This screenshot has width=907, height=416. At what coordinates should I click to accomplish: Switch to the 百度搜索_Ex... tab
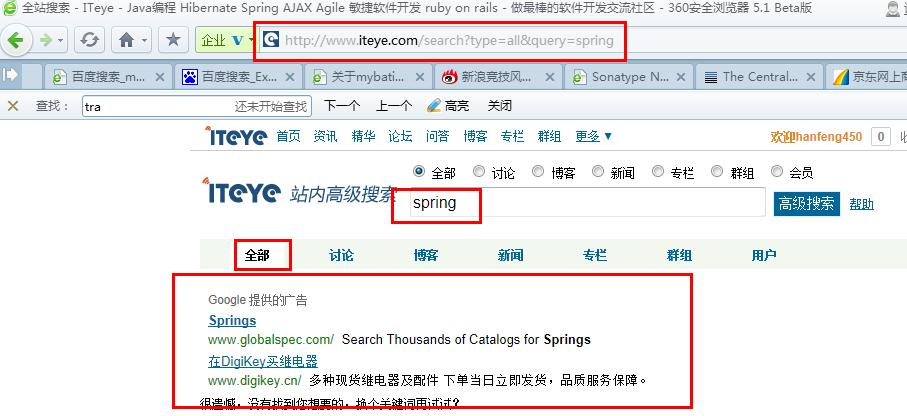[x=238, y=76]
